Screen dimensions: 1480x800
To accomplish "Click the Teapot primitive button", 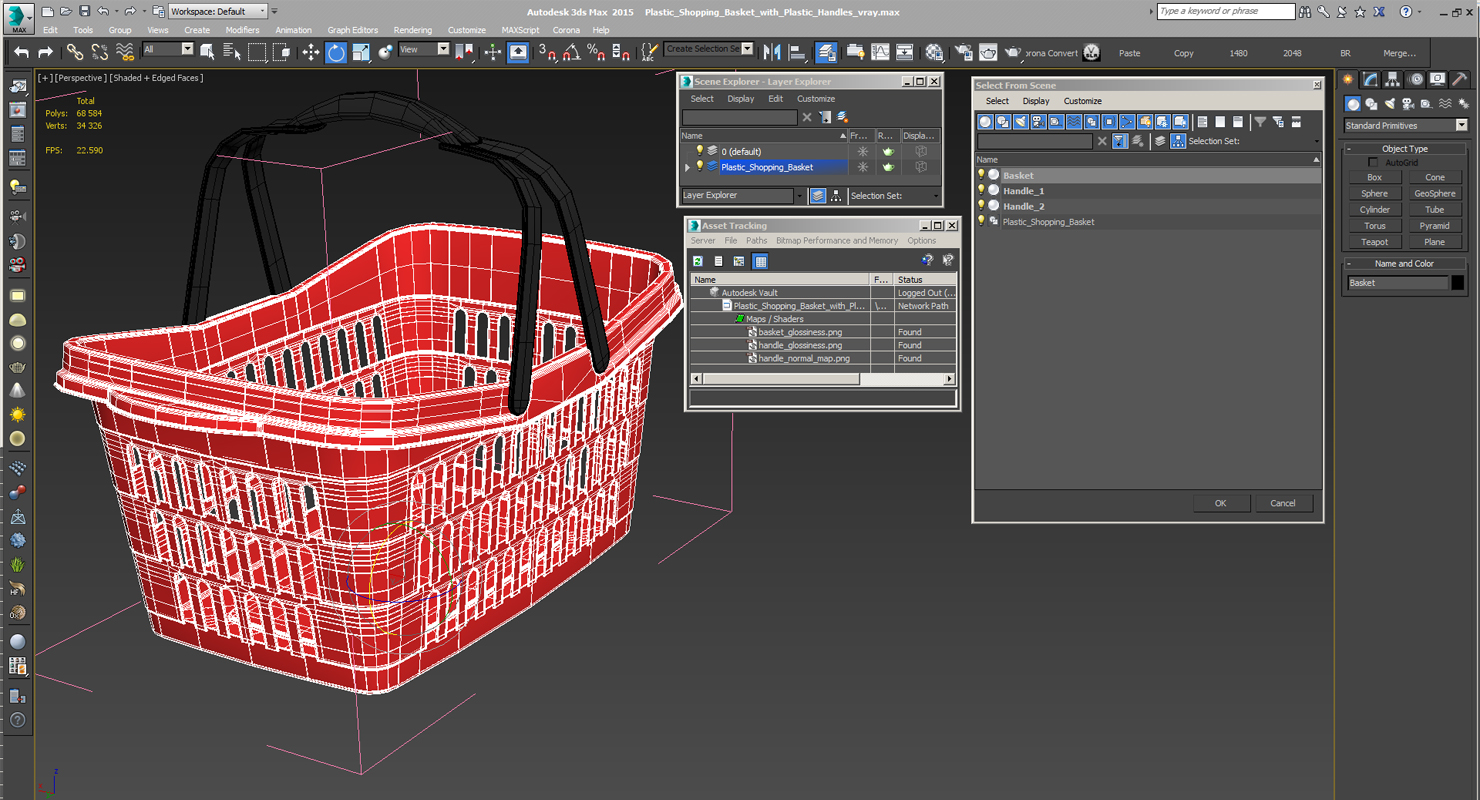I will coord(1374,241).
